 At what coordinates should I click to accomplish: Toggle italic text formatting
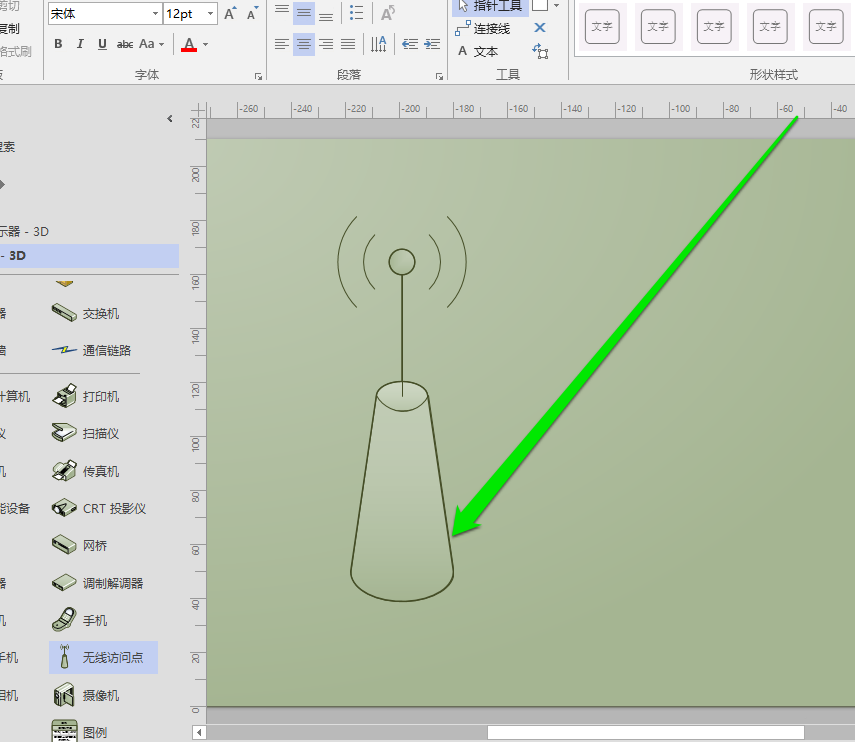tap(80, 44)
